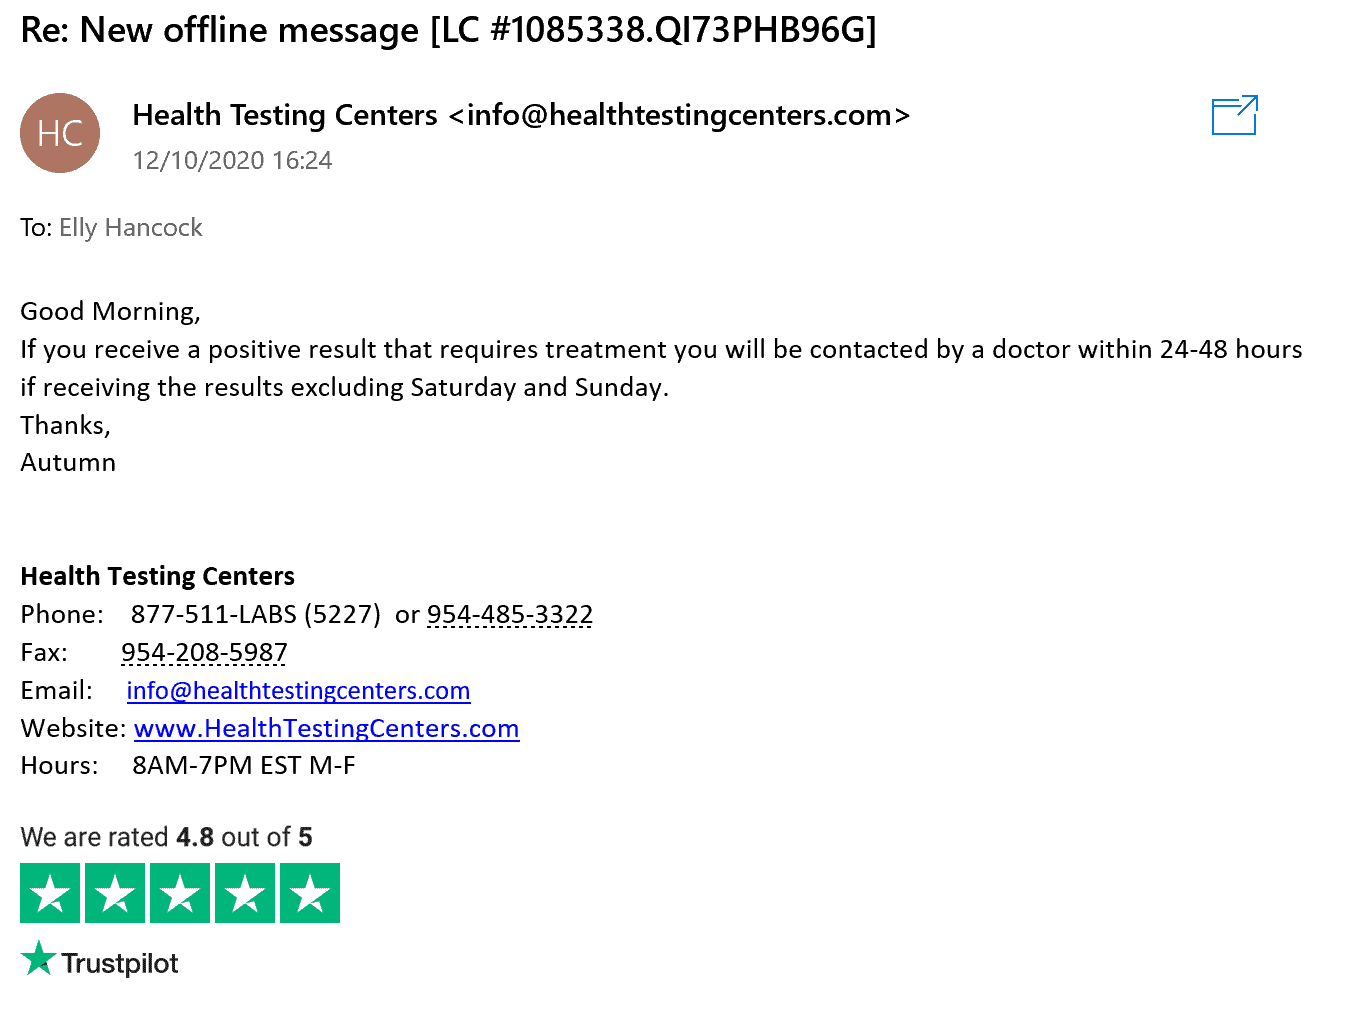
Task: Click the middle Trustpilot star
Action: click(x=180, y=893)
